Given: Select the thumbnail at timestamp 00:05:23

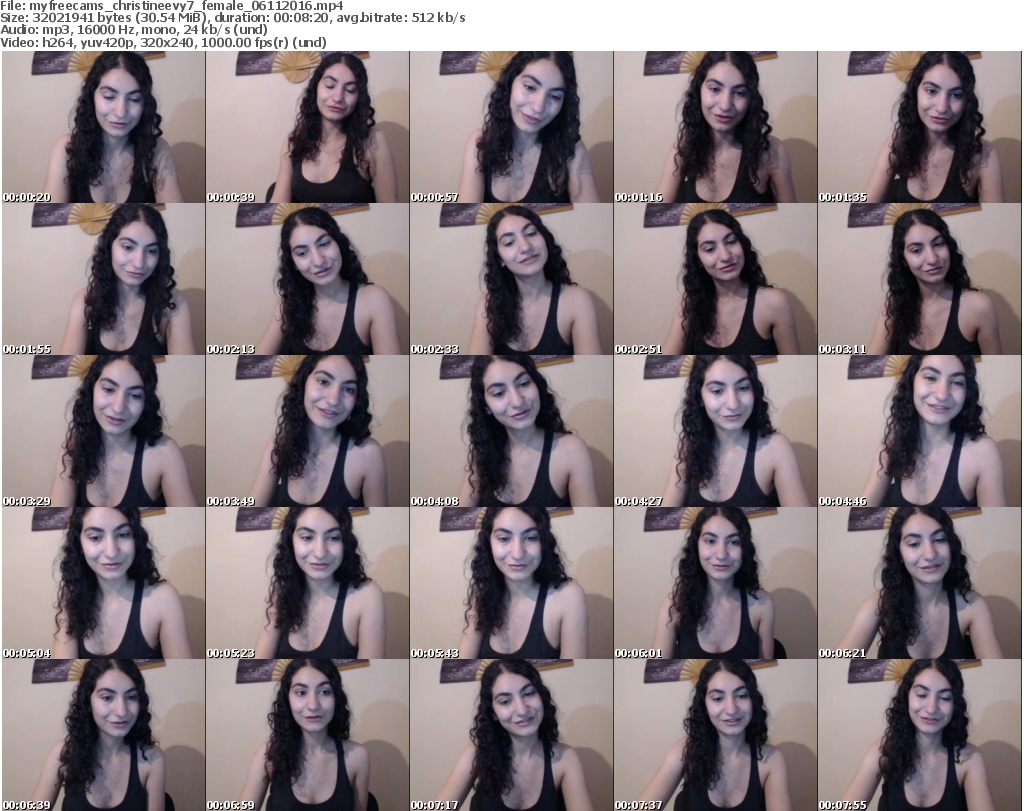Looking at the screenshot, I should (x=308, y=583).
